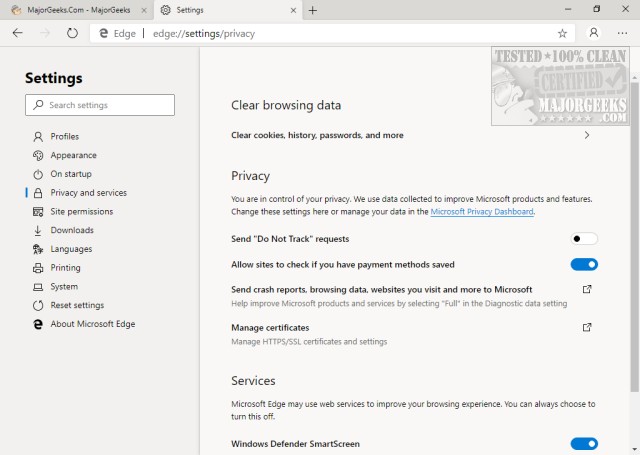Turn off Windows Defender SmartScreen toggle
The height and width of the screenshot is (455, 640).
click(x=584, y=443)
